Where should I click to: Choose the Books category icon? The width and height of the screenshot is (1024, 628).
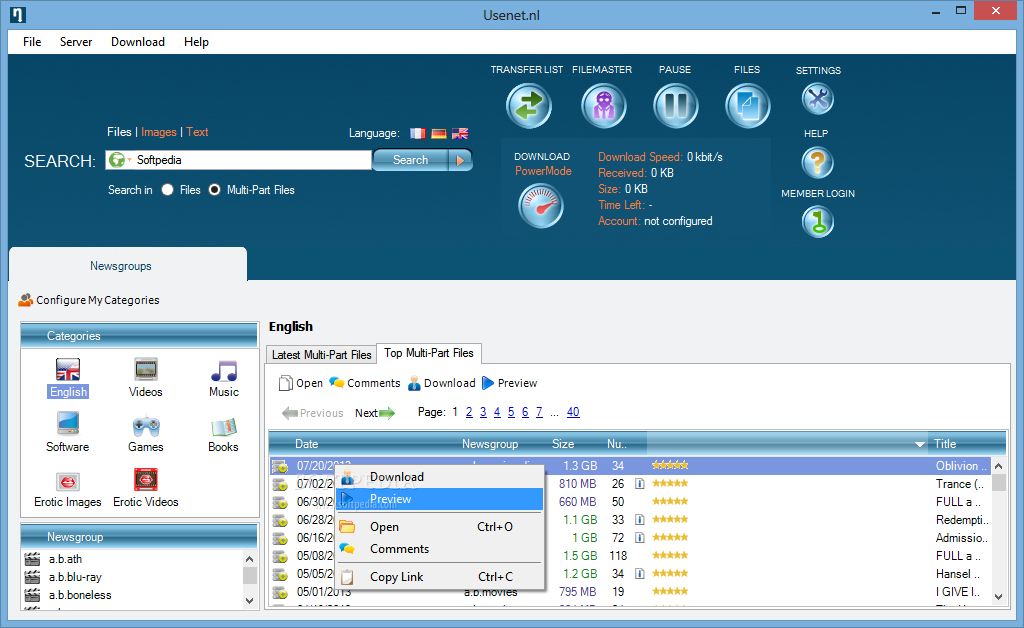(x=223, y=427)
